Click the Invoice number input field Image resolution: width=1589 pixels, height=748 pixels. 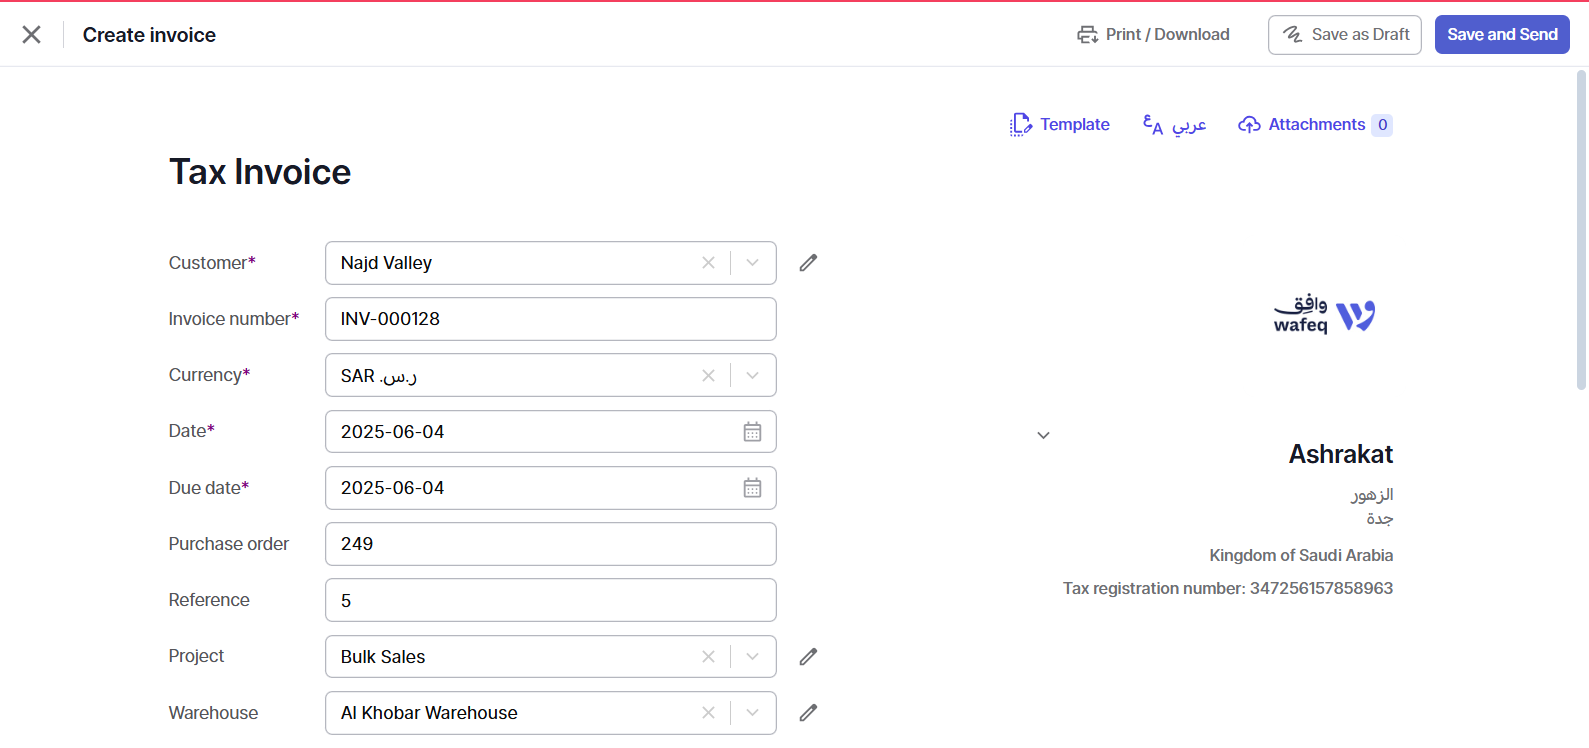(550, 319)
